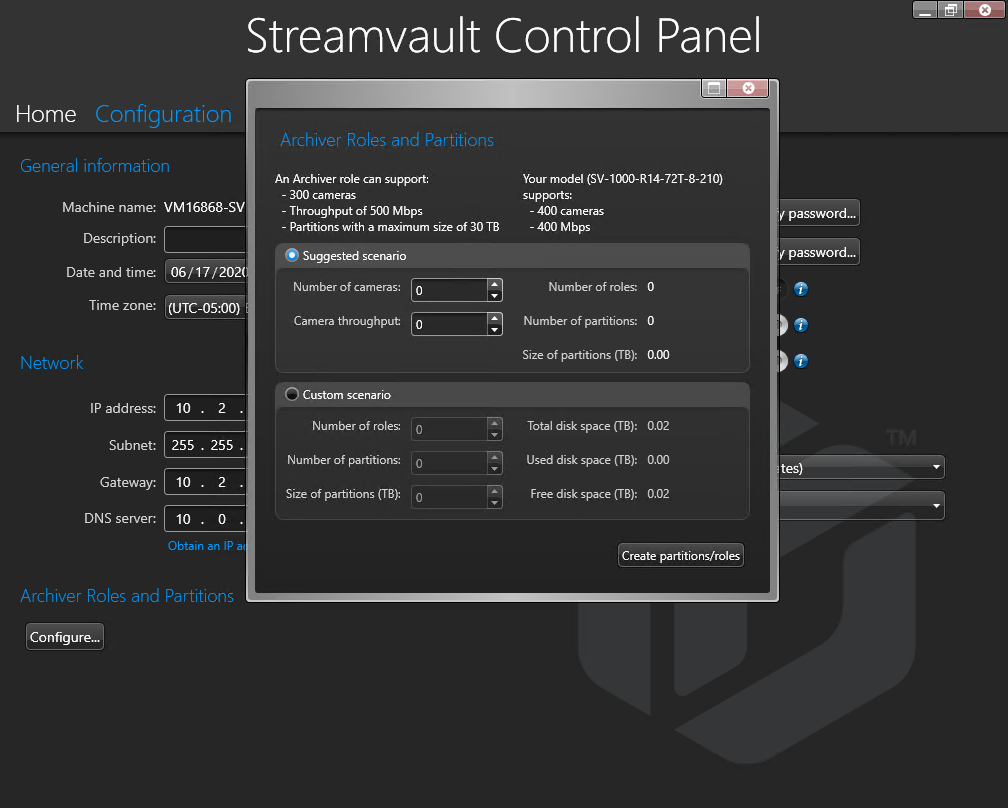The image size is (1008, 808).
Task: Increase custom Number of partitions stepper
Action: click(x=494, y=457)
